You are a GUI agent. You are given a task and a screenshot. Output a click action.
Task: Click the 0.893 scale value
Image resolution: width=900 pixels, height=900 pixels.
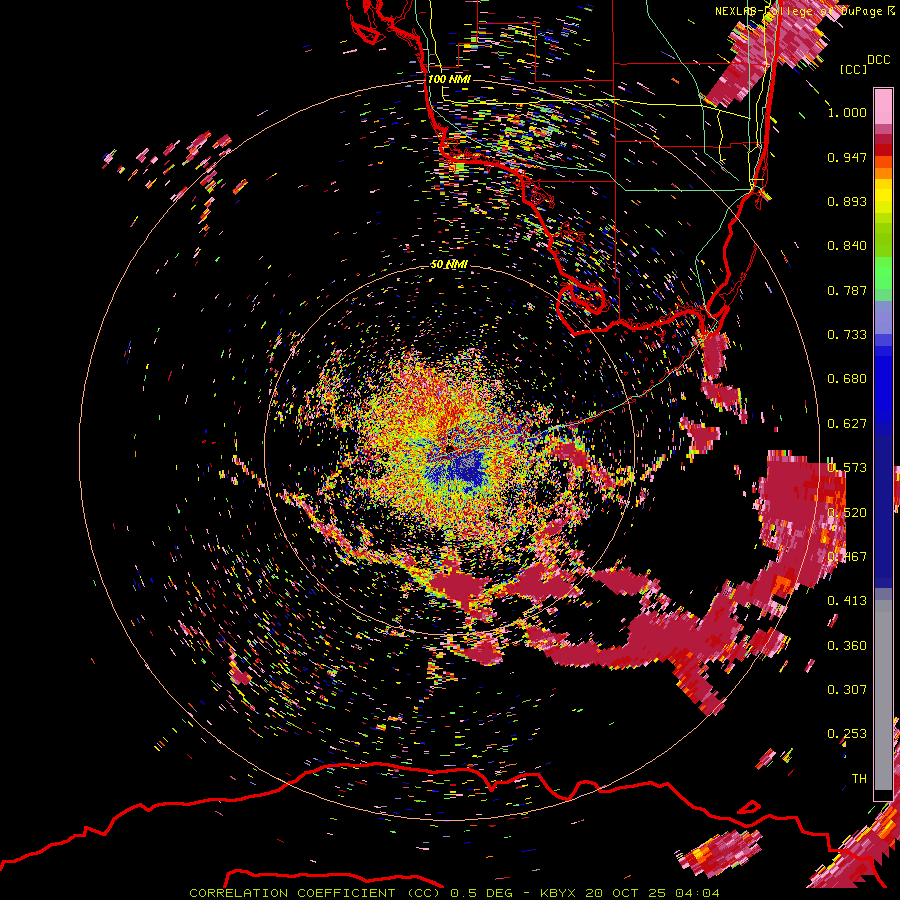pos(847,201)
